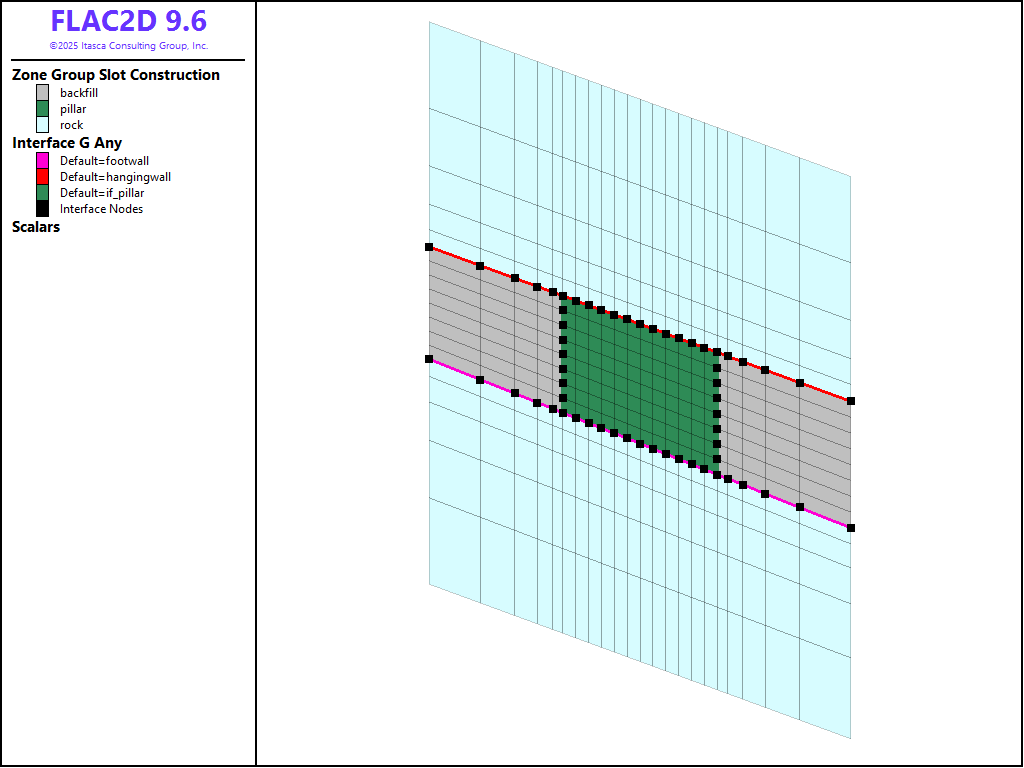Click the green pillar zone in the model

640,385
